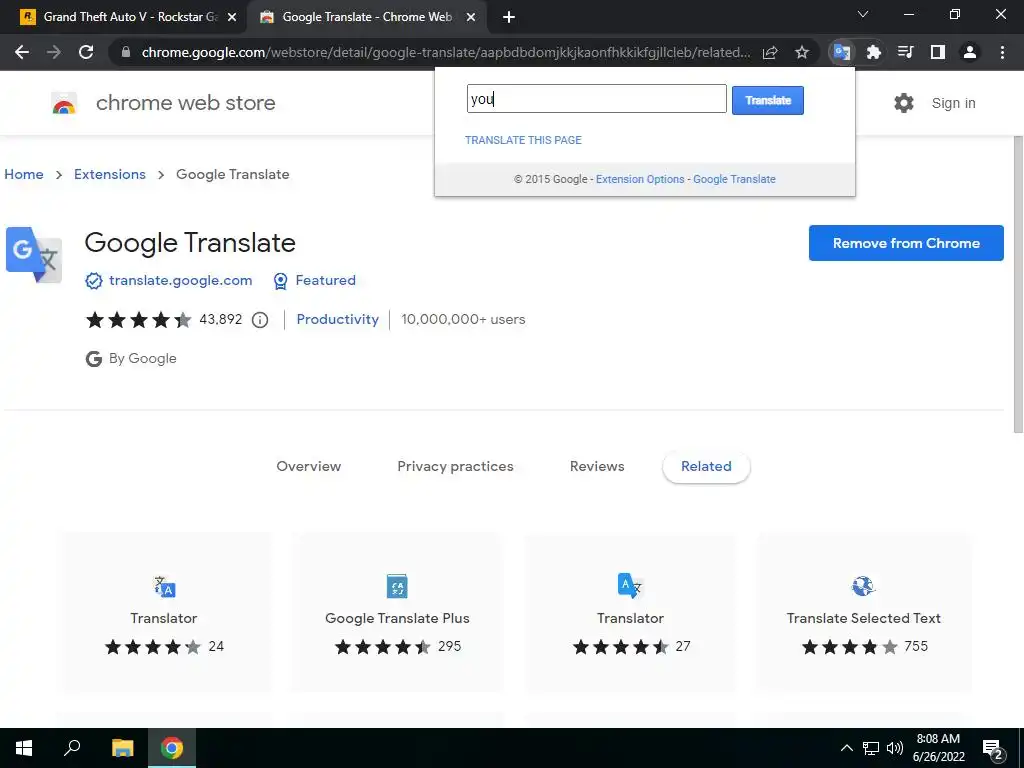
Task: Click the verified publisher check badge
Action: click(94, 281)
